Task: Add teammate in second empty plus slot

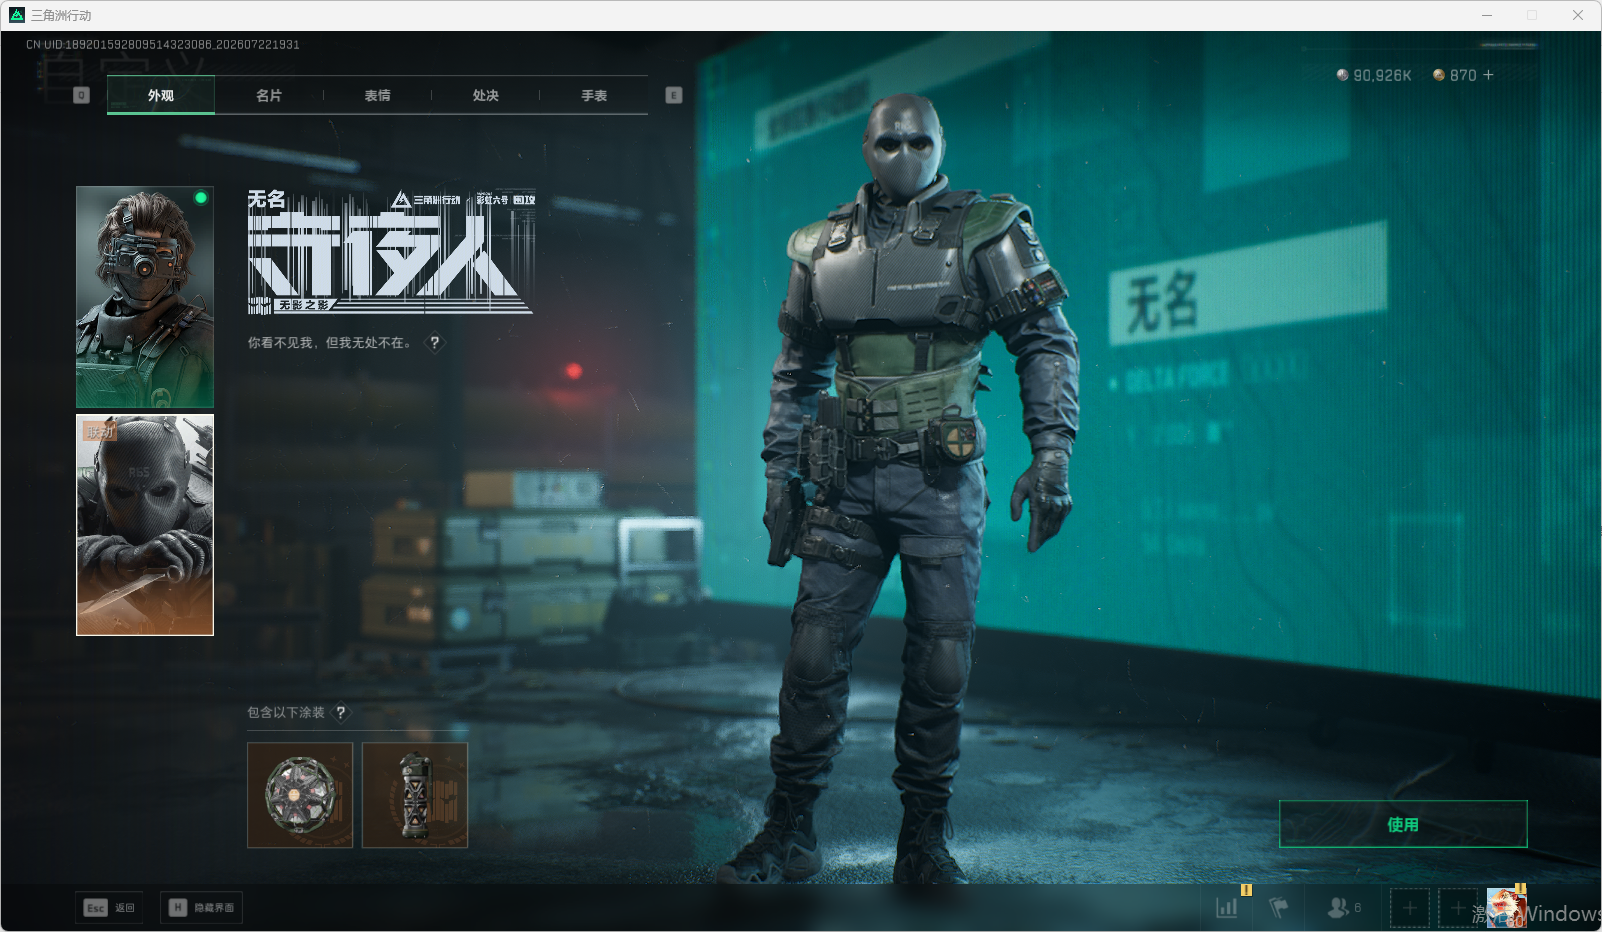Action: coord(1457,908)
